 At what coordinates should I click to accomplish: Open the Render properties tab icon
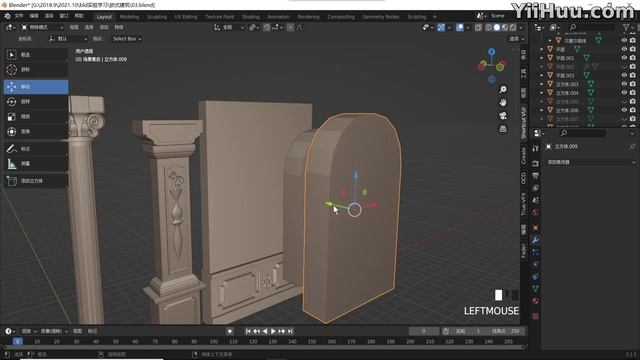(536, 164)
